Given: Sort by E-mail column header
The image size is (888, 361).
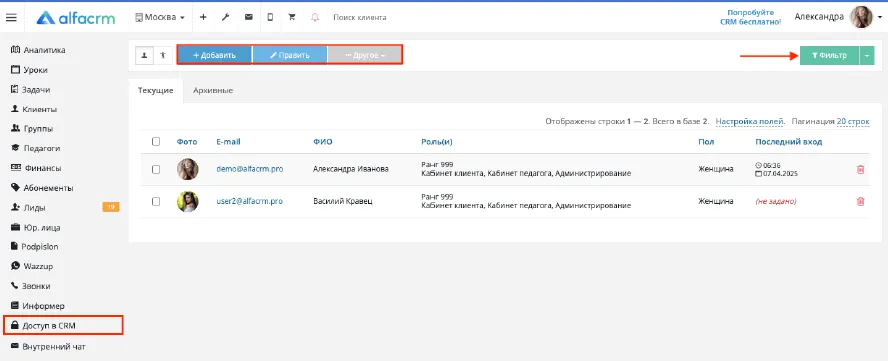Looking at the screenshot, I should coord(228,142).
